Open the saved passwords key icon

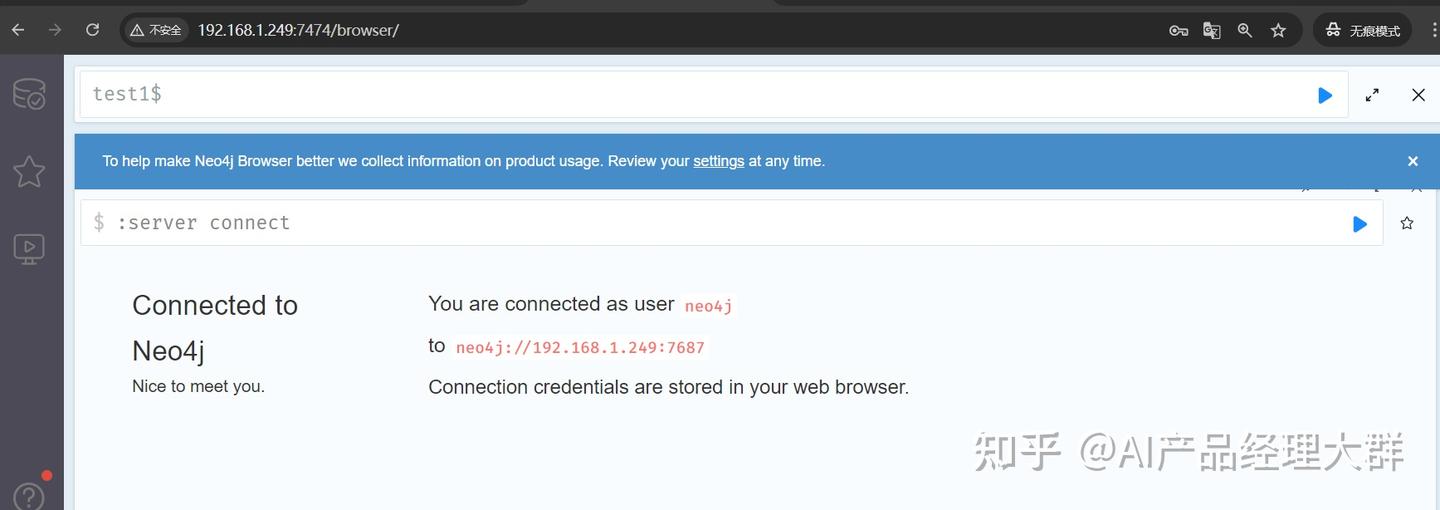[1178, 30]
